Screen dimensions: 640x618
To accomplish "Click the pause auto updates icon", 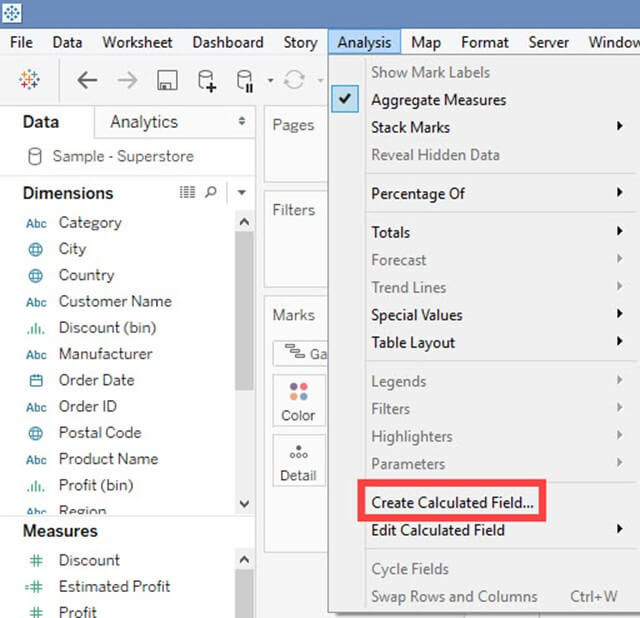I will [244, 80].
